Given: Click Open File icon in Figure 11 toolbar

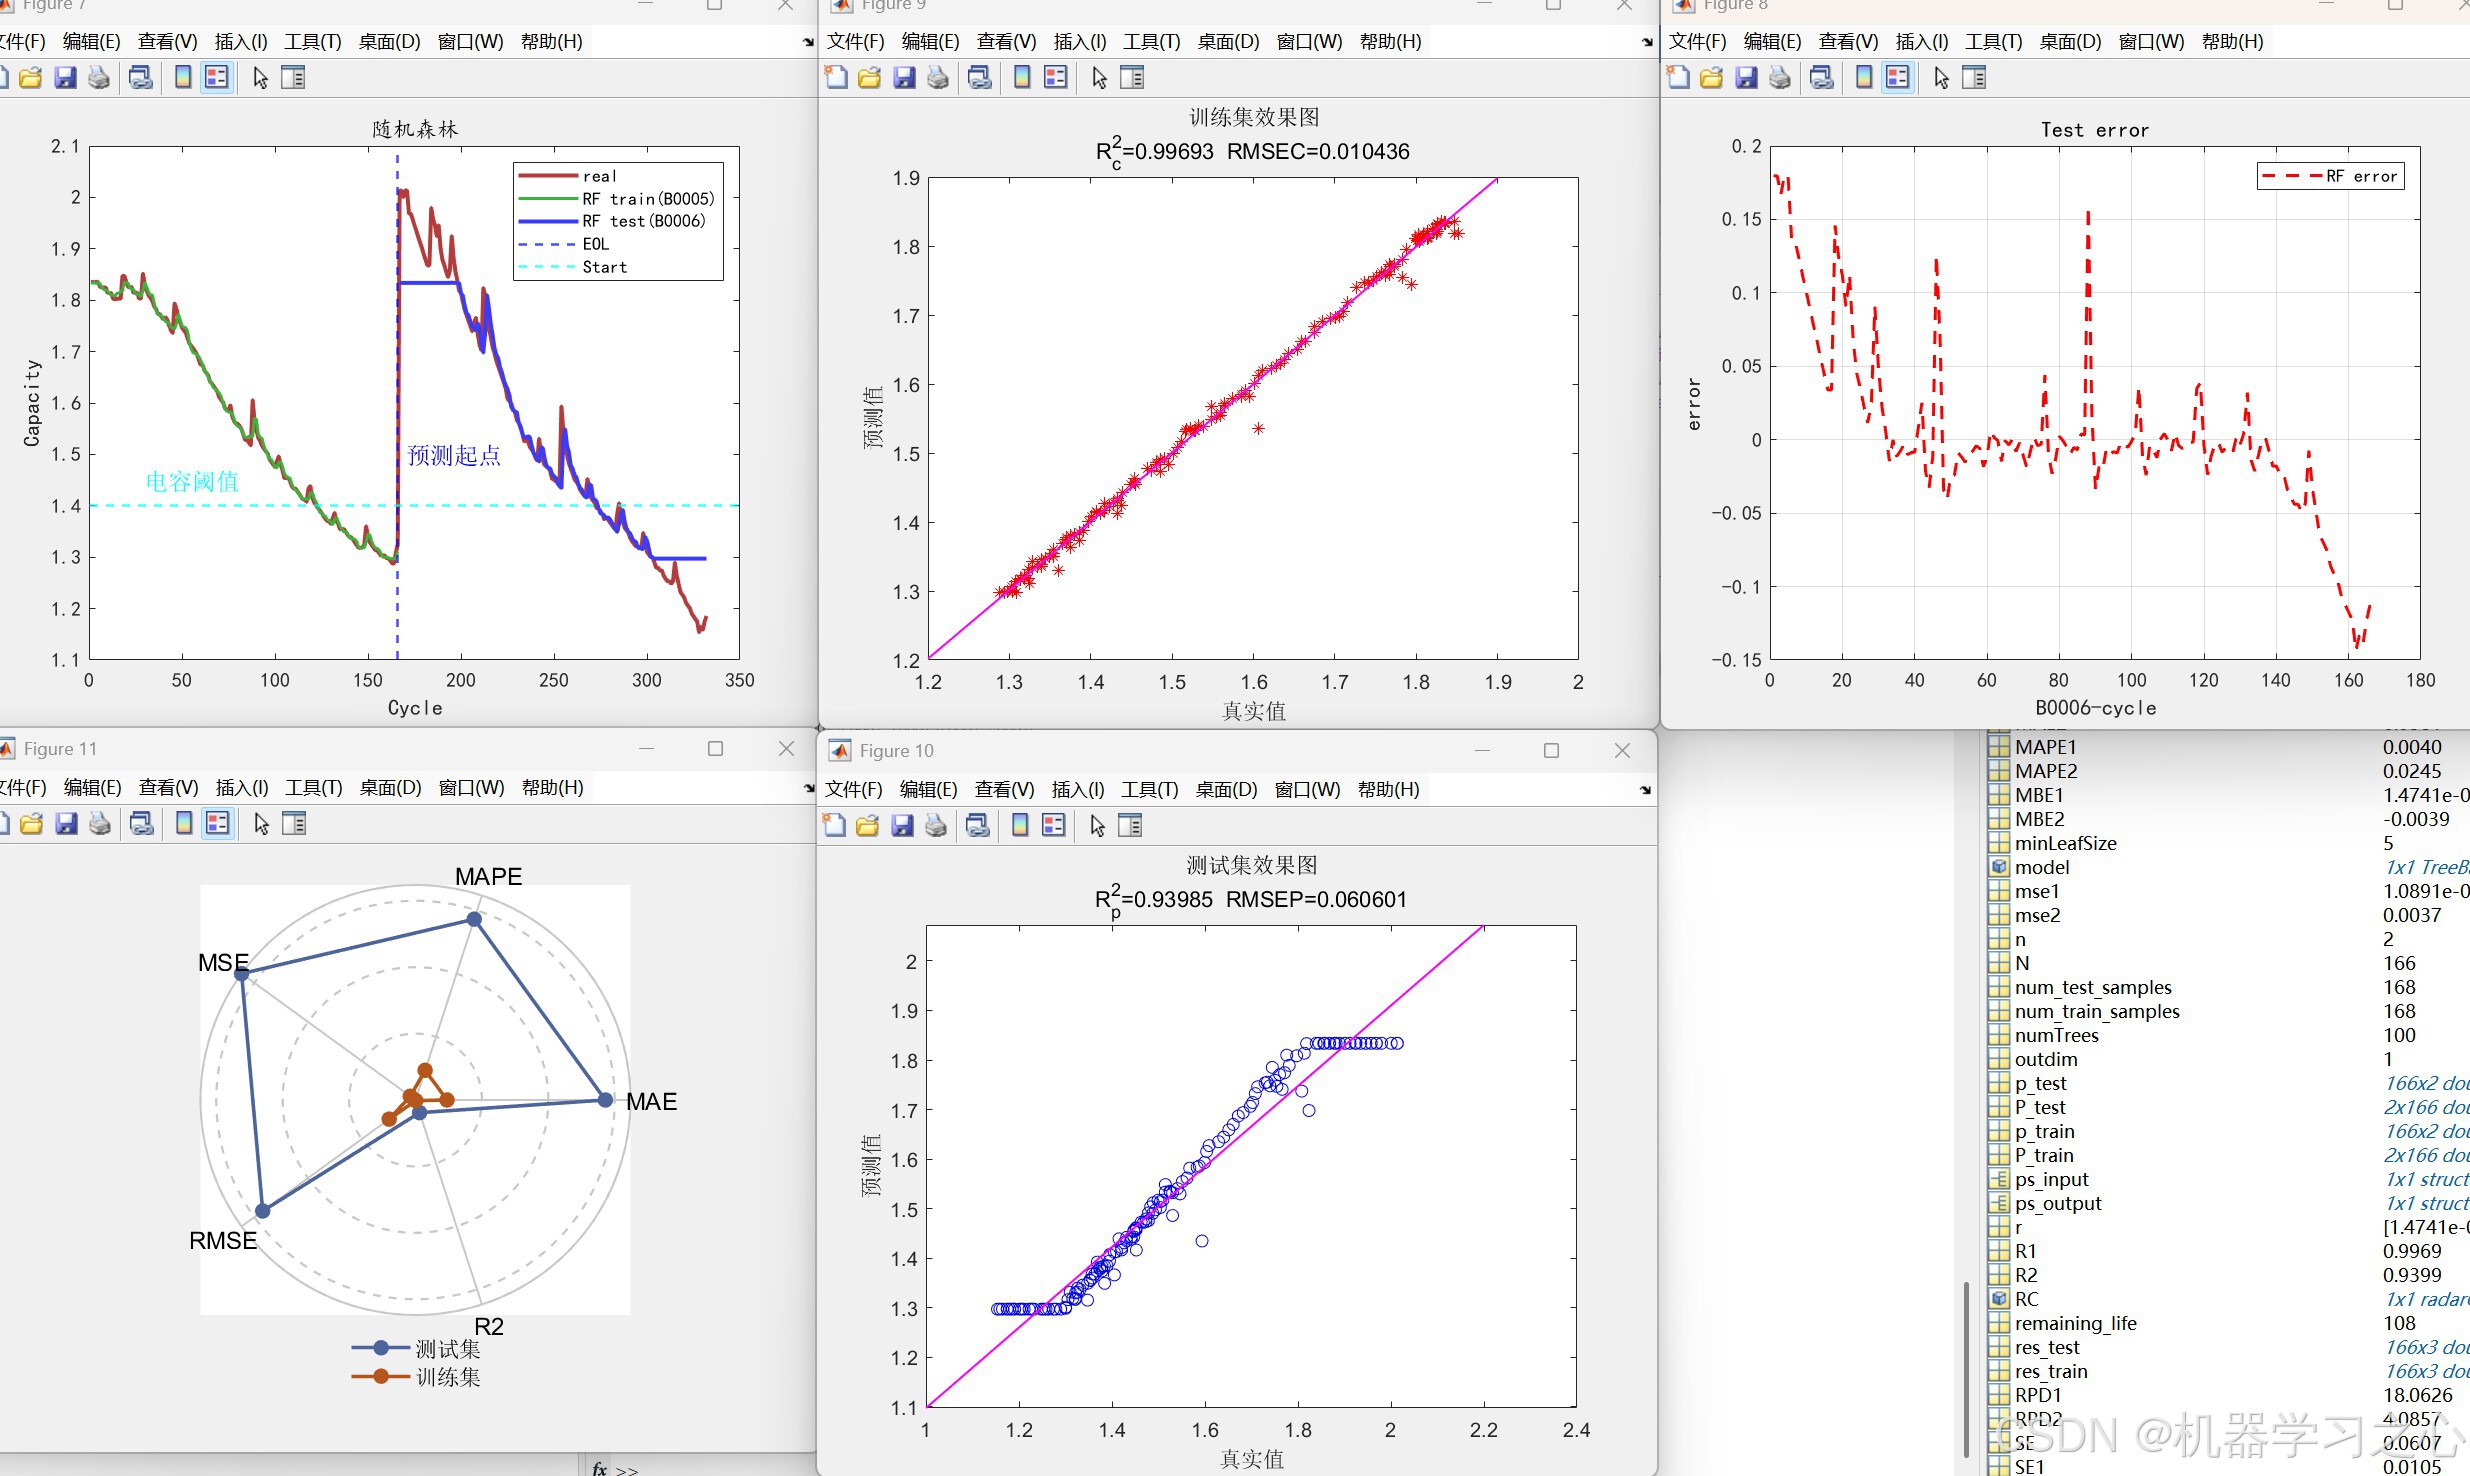Looking at the screenshot, I should [32, 824].
